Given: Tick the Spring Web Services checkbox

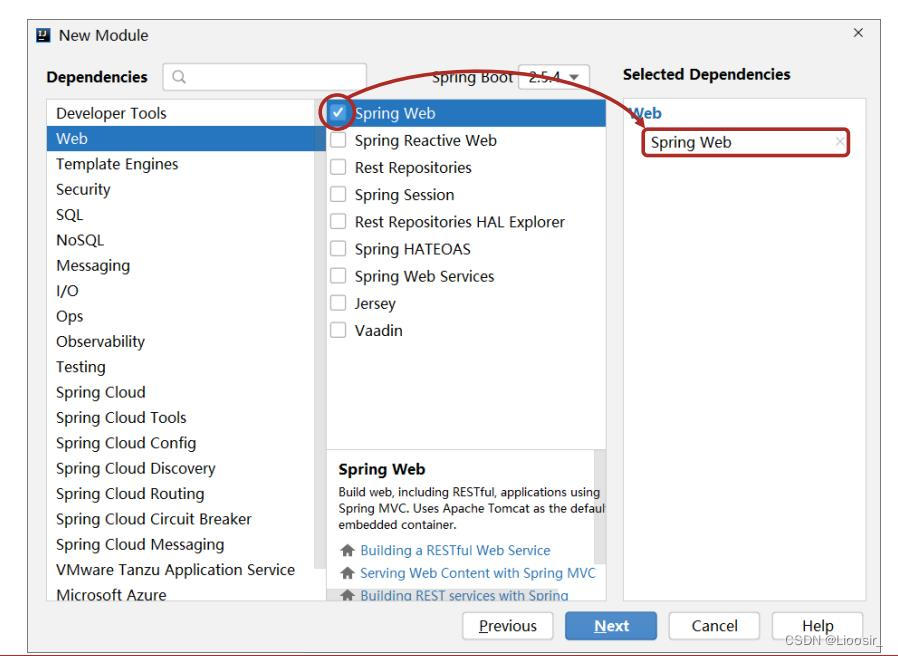Looking at the screenshot, I should coord(338,276).
